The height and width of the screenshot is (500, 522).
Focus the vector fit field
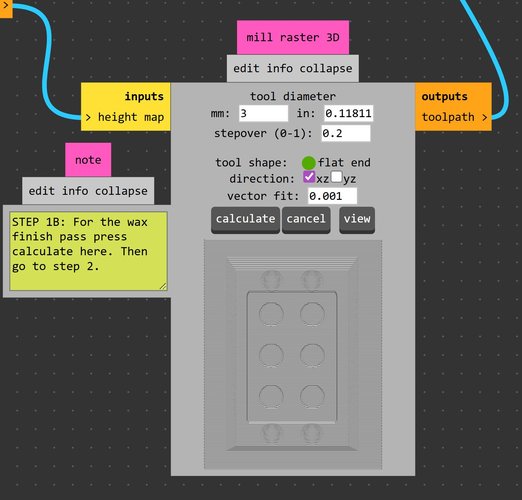pyautogui.click(x=332, y=196)
